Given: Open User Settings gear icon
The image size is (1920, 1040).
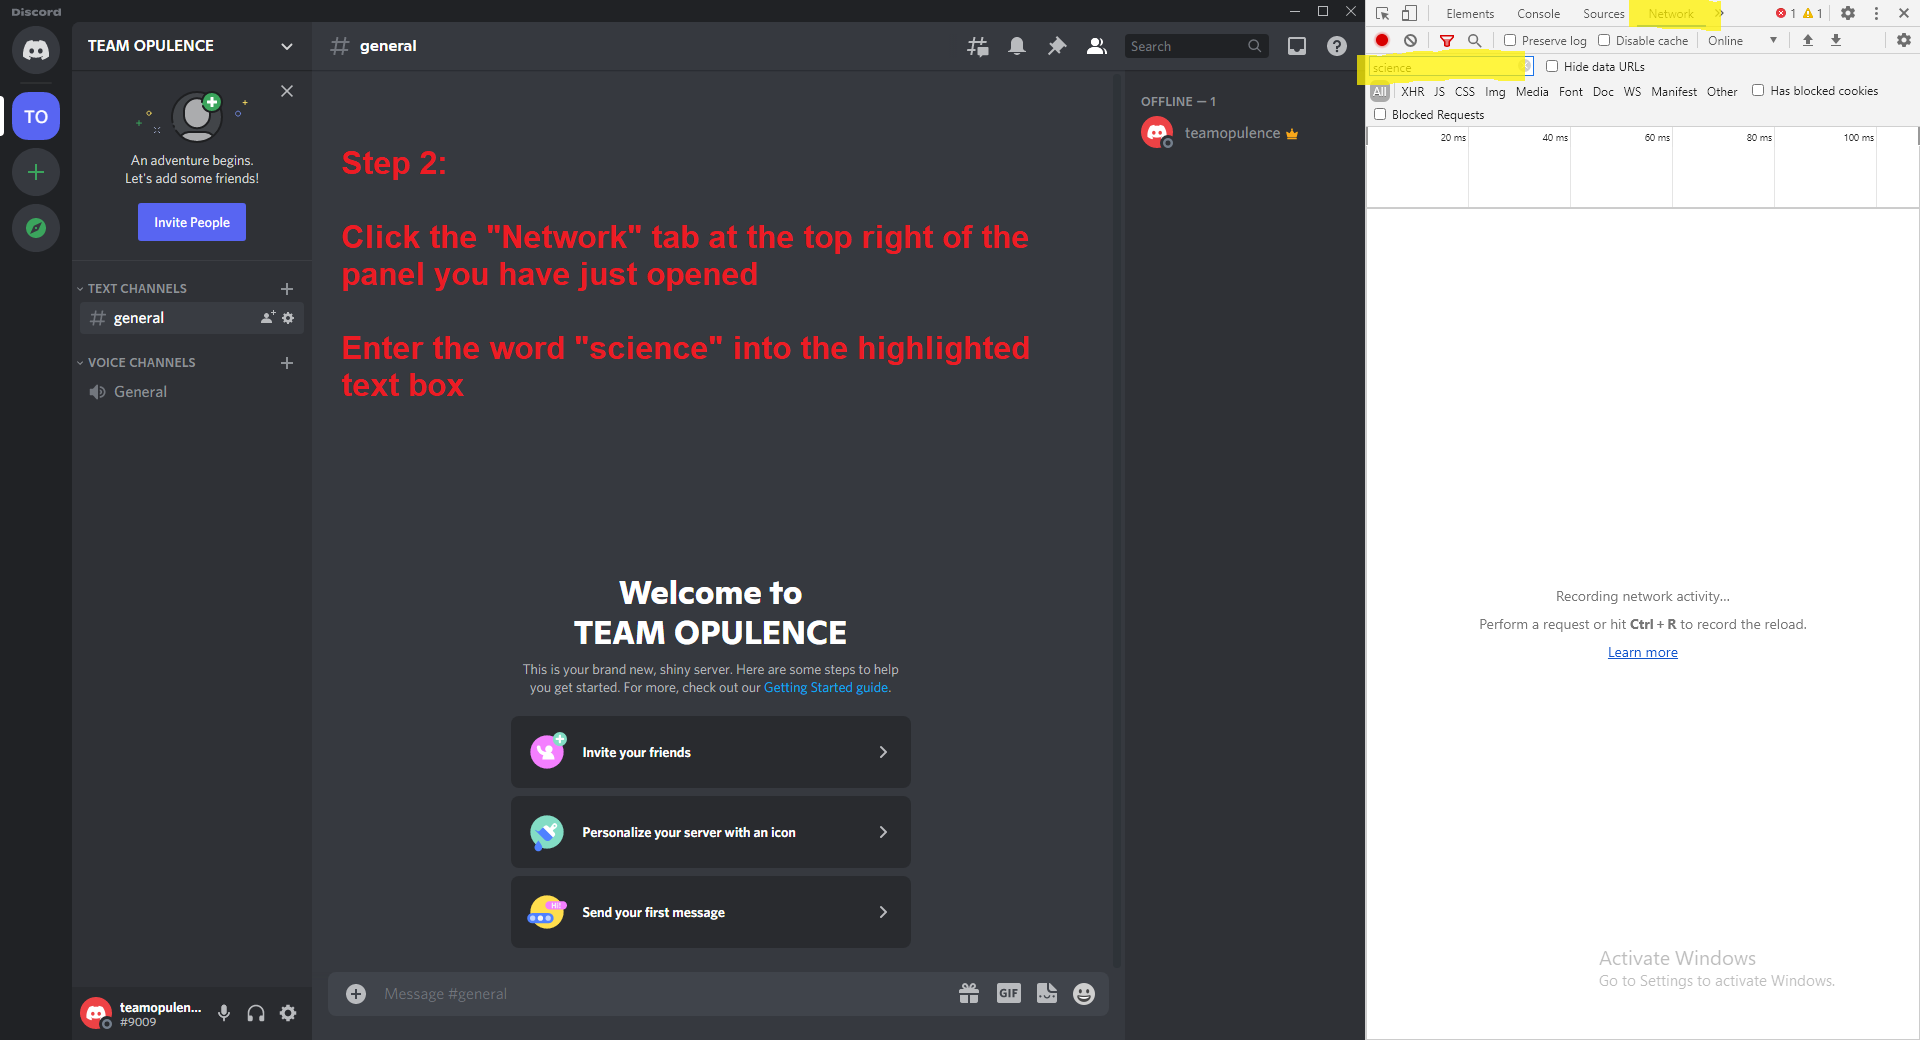Looking at the screenshot, I should click(x=288, y=1013).
